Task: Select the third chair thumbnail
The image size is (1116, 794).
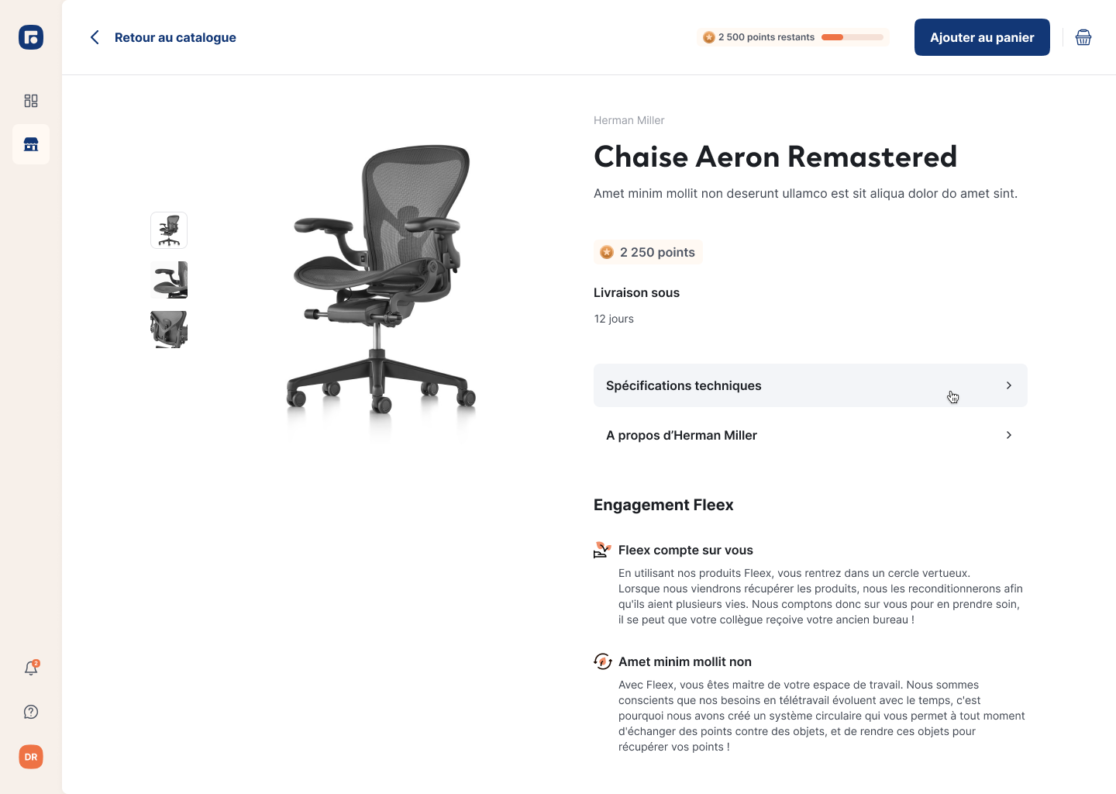Action: point(169,329)
